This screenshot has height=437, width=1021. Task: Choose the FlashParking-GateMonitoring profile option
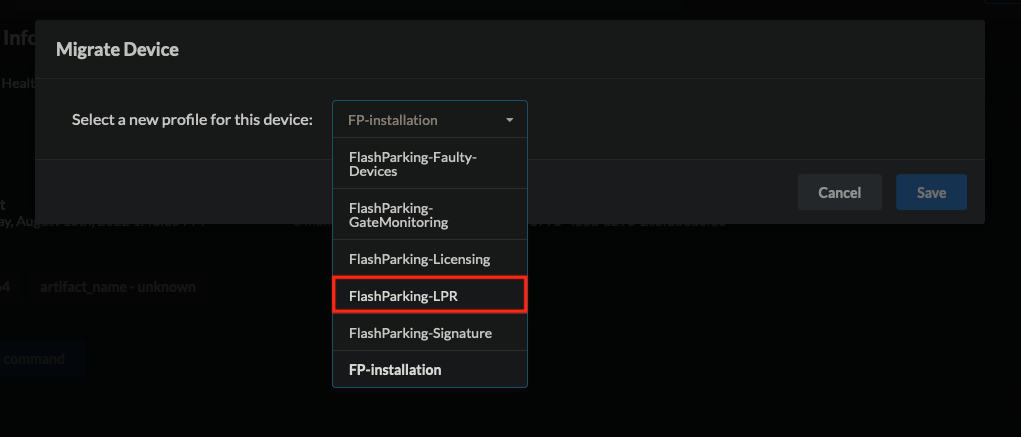(430, 215)
